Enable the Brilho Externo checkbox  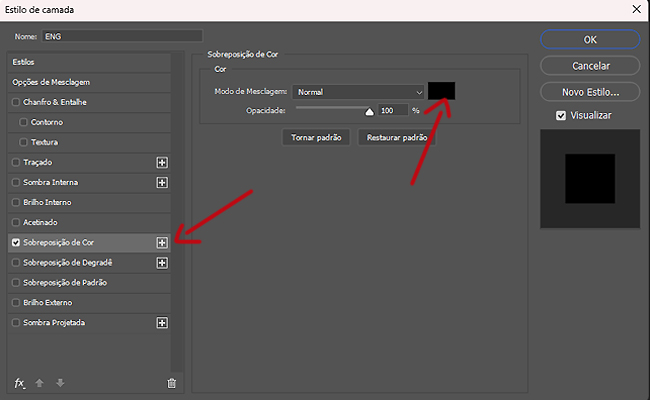pos(16,303)
